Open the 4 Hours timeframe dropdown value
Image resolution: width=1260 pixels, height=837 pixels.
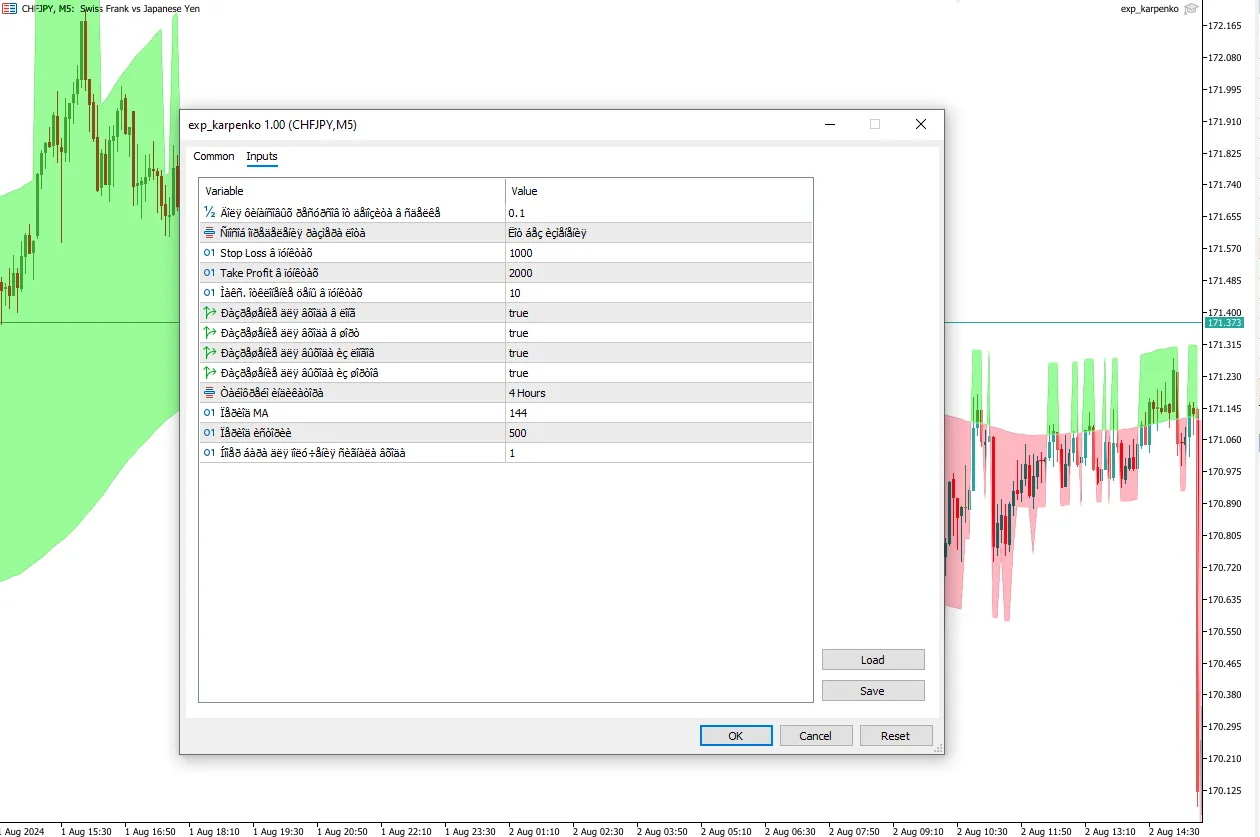pyautogui.click(x=527, y=393)
